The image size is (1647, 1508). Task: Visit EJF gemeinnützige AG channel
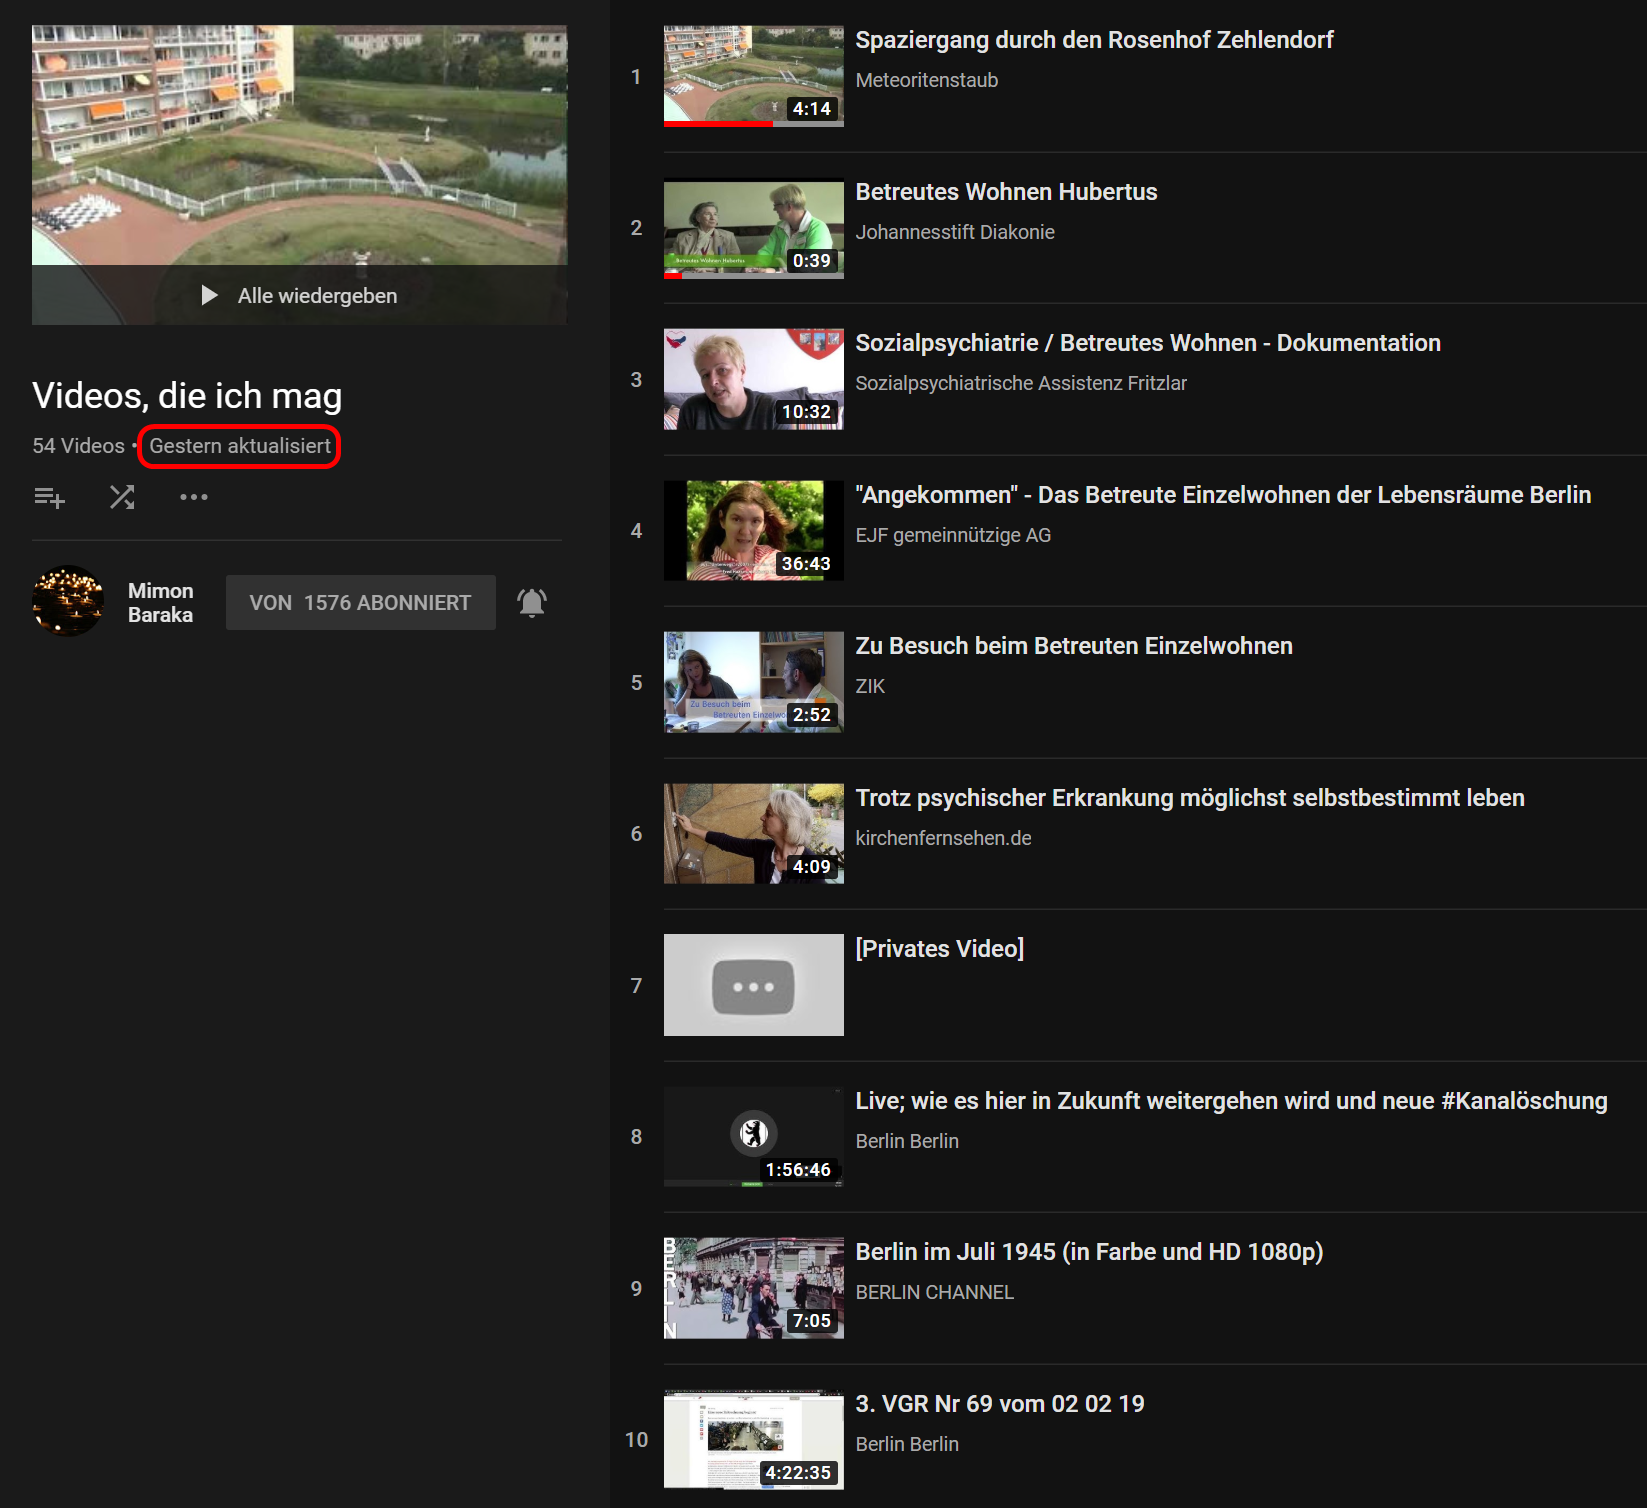(953, 535)
